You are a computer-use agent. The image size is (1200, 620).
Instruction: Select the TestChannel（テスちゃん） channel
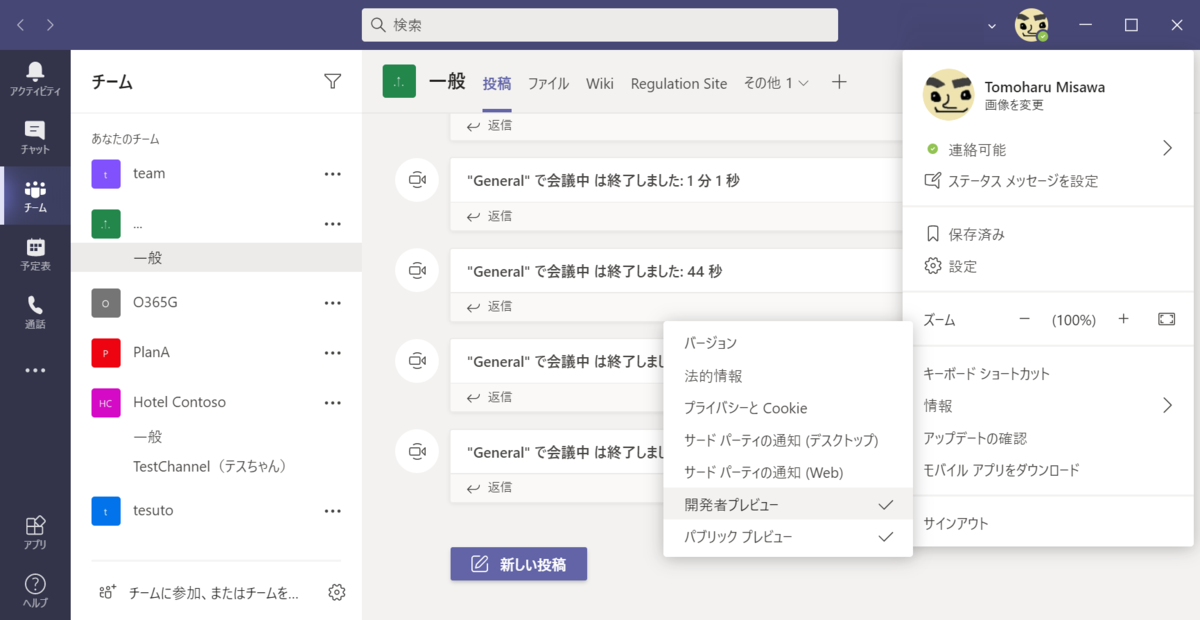210,466
